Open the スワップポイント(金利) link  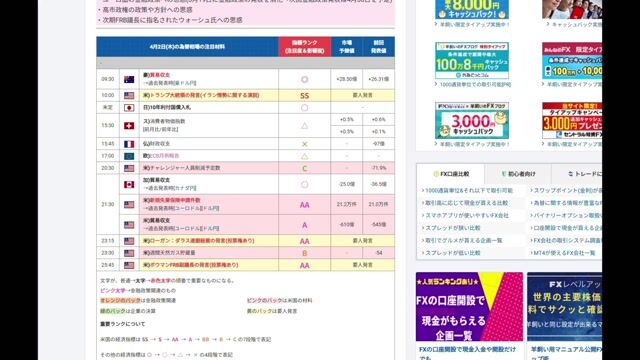(x=567, y=191)
